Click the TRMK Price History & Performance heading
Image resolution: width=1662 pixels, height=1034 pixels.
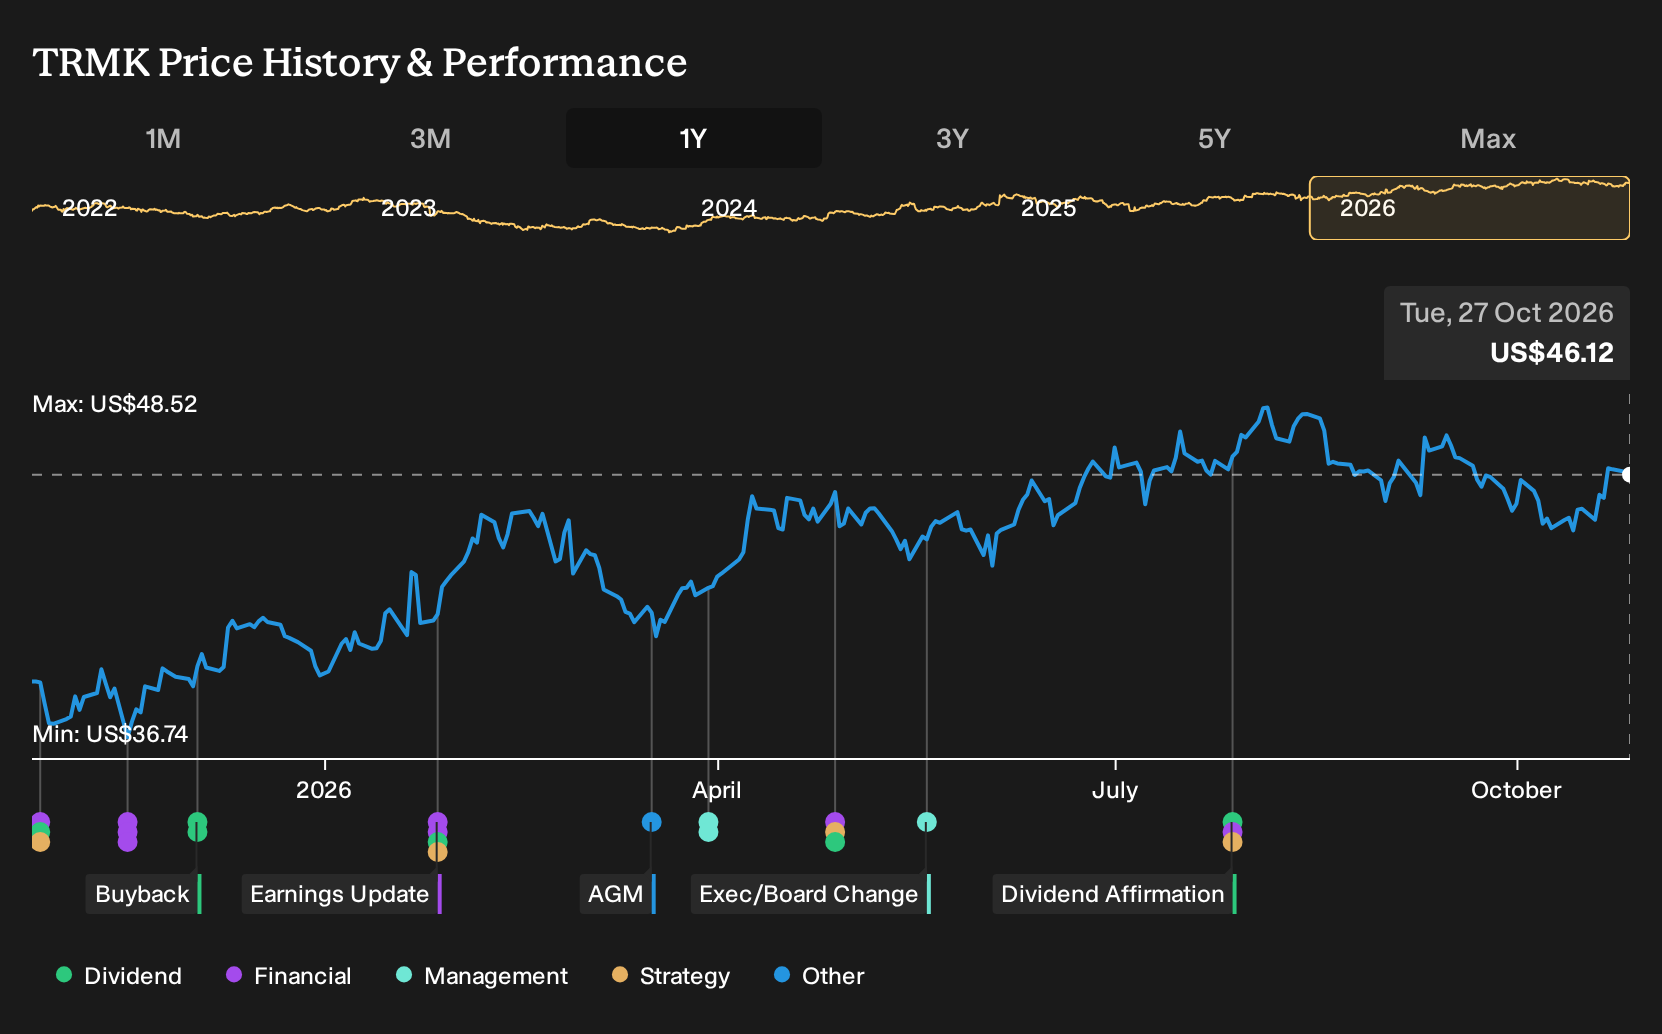360,62
